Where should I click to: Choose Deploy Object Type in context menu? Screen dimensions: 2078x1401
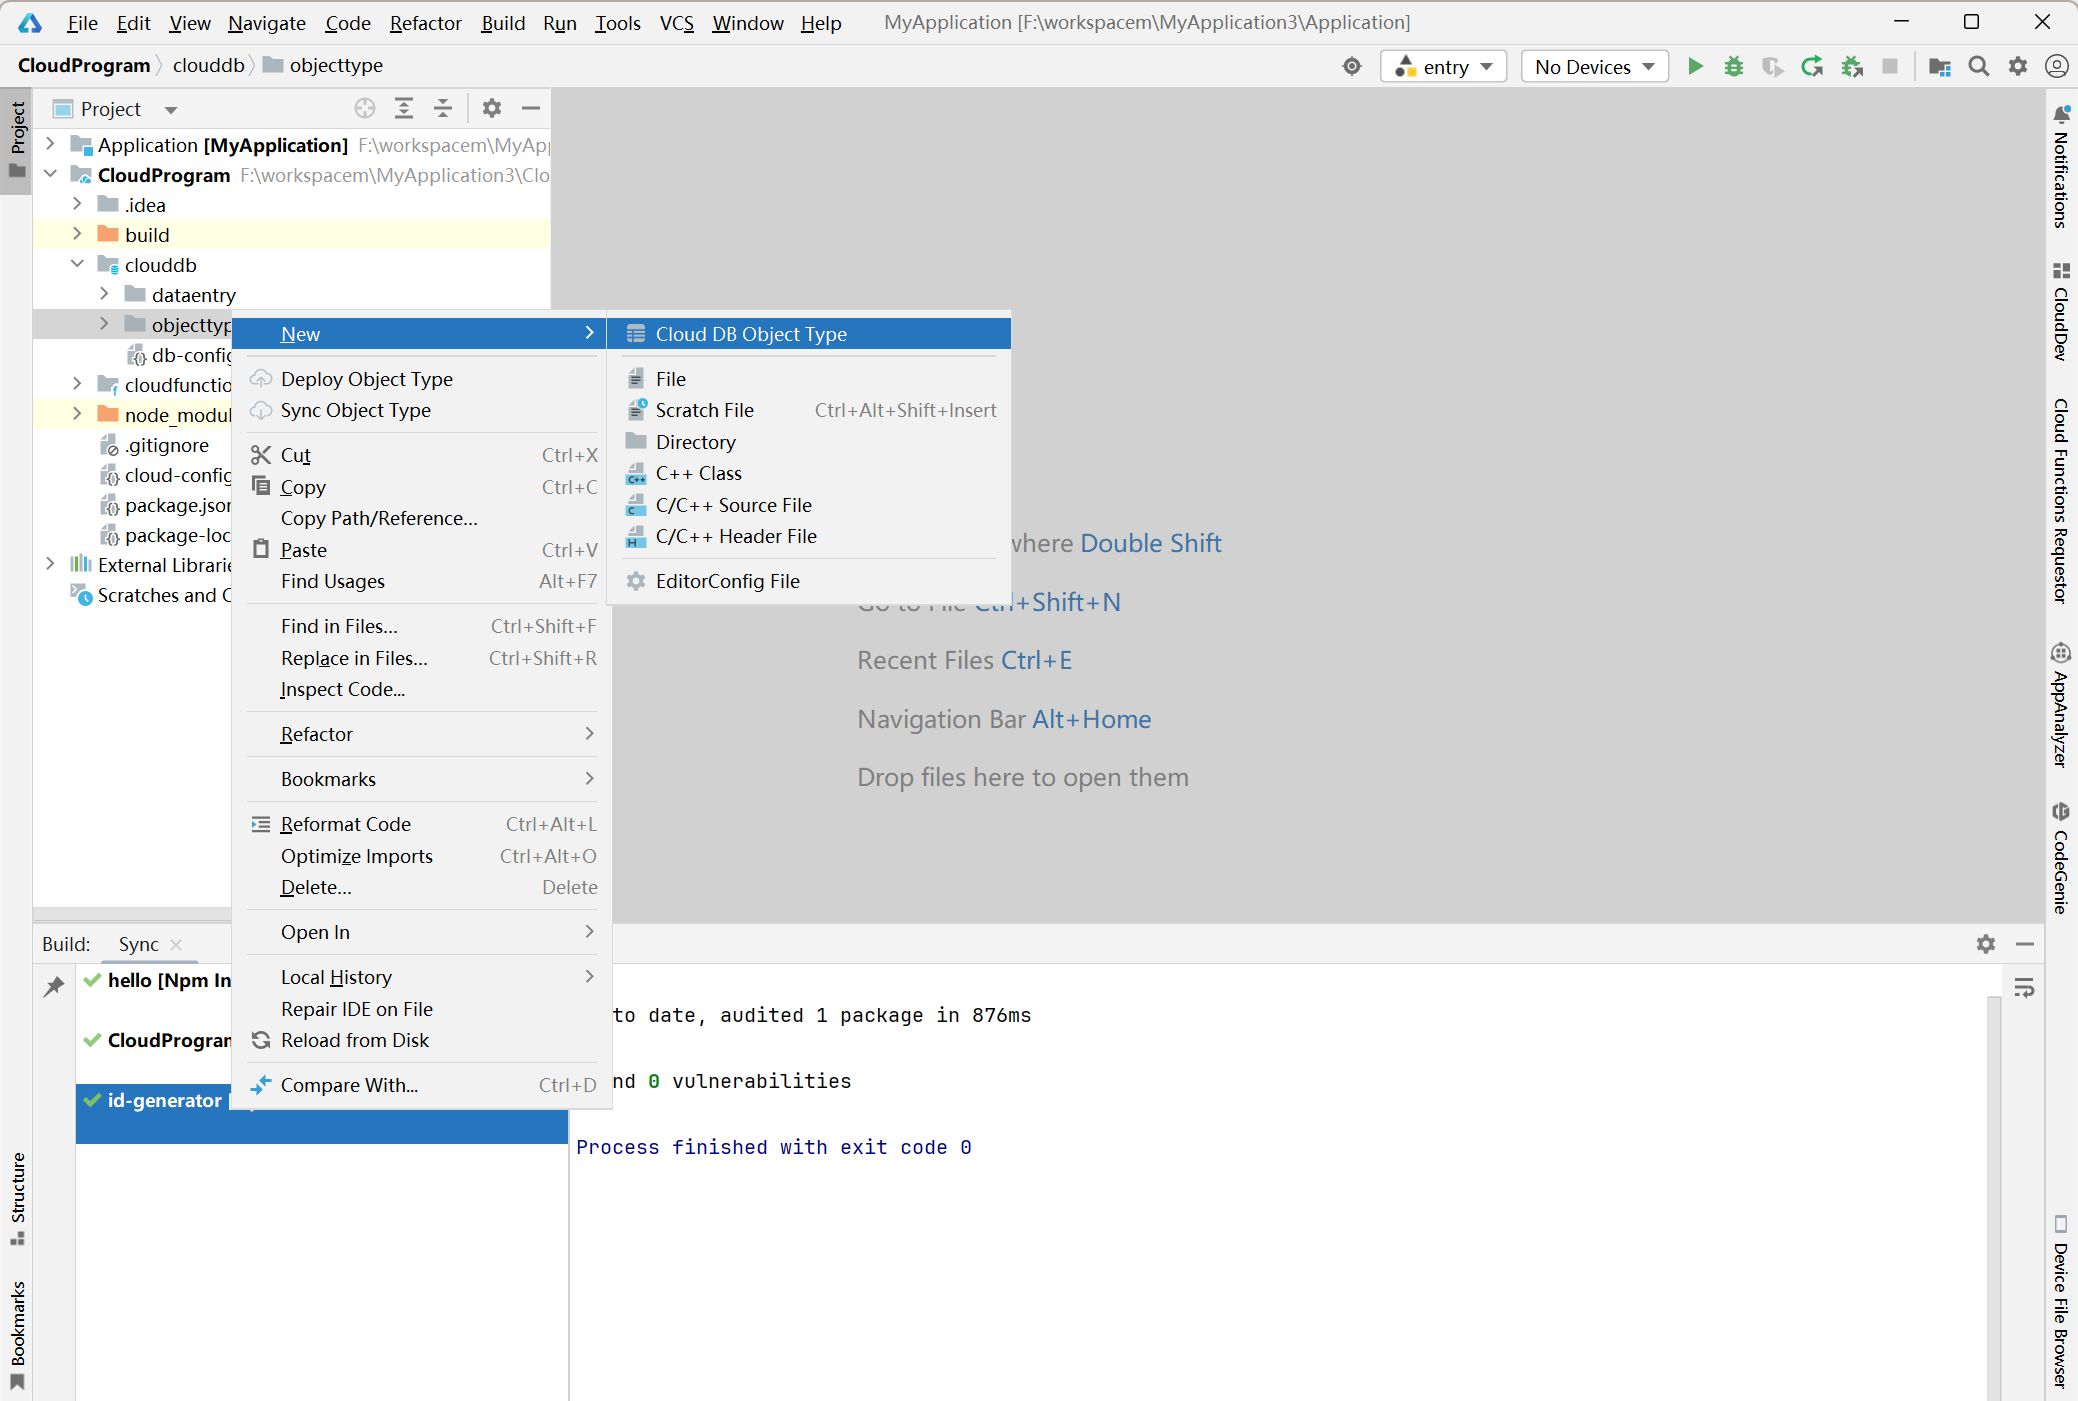click(366, 379)
